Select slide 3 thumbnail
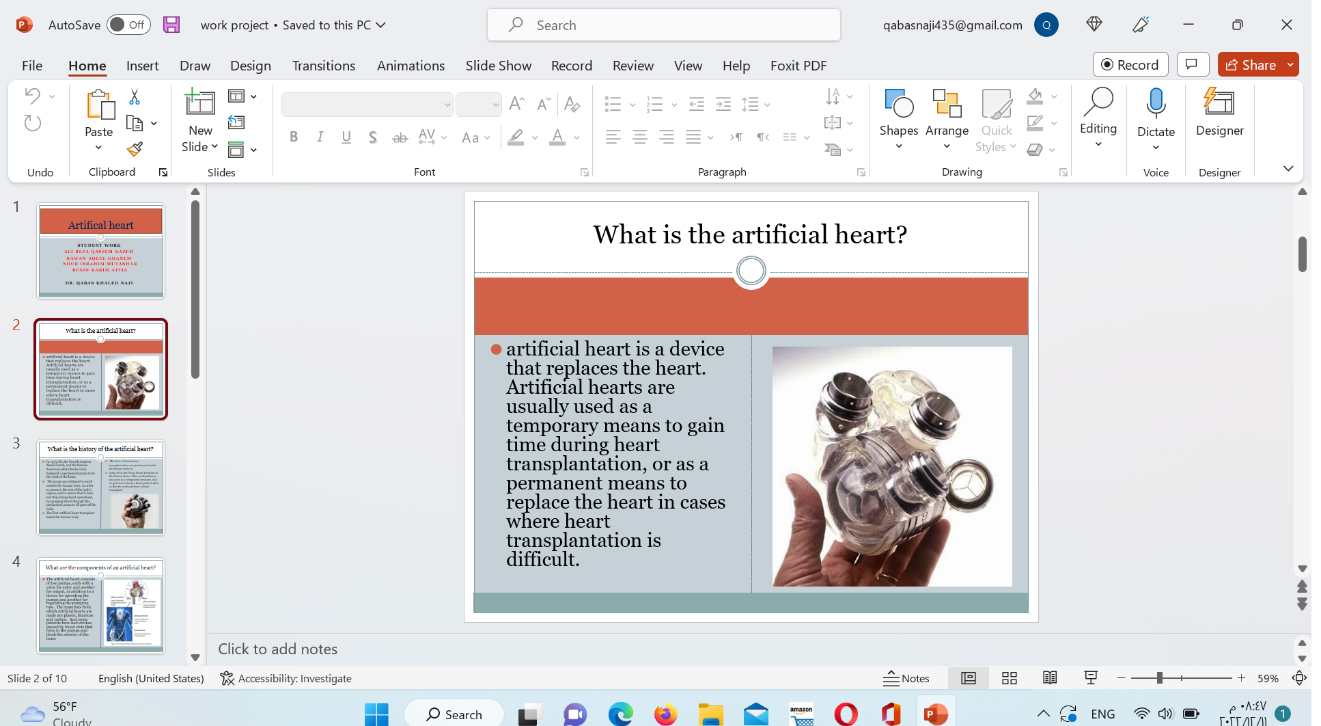 (x=100, y=487)
